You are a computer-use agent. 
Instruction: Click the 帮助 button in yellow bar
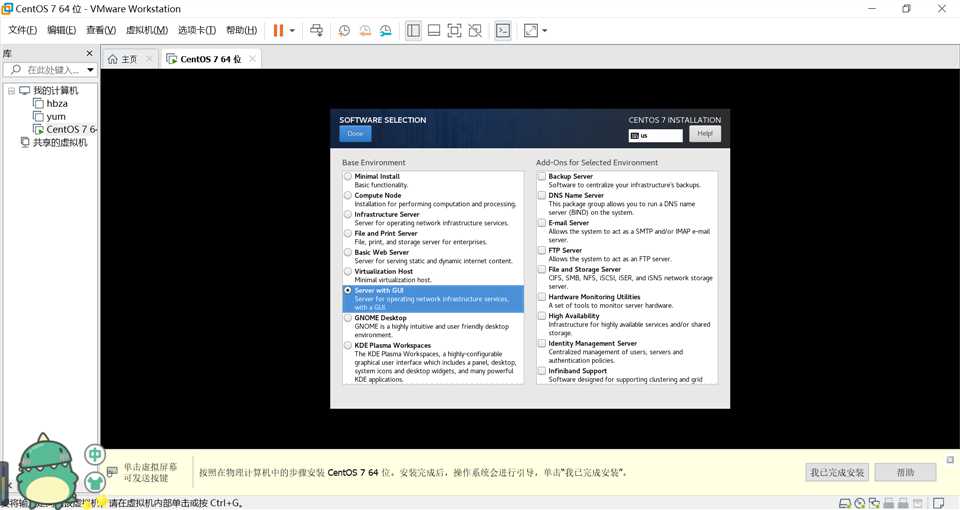tap(906, 473)
